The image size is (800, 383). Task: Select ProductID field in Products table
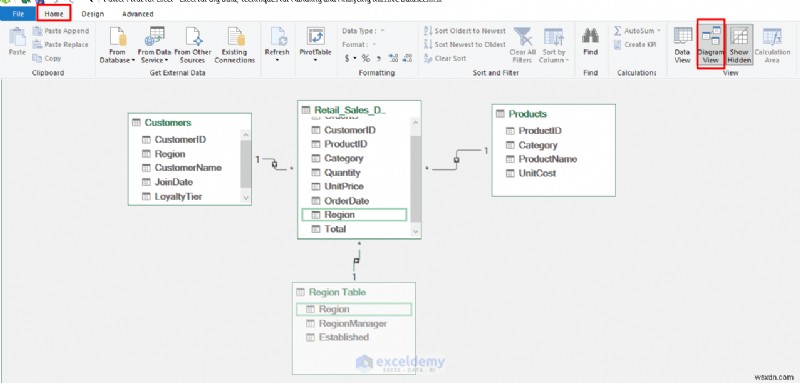[x=540, y=131]
